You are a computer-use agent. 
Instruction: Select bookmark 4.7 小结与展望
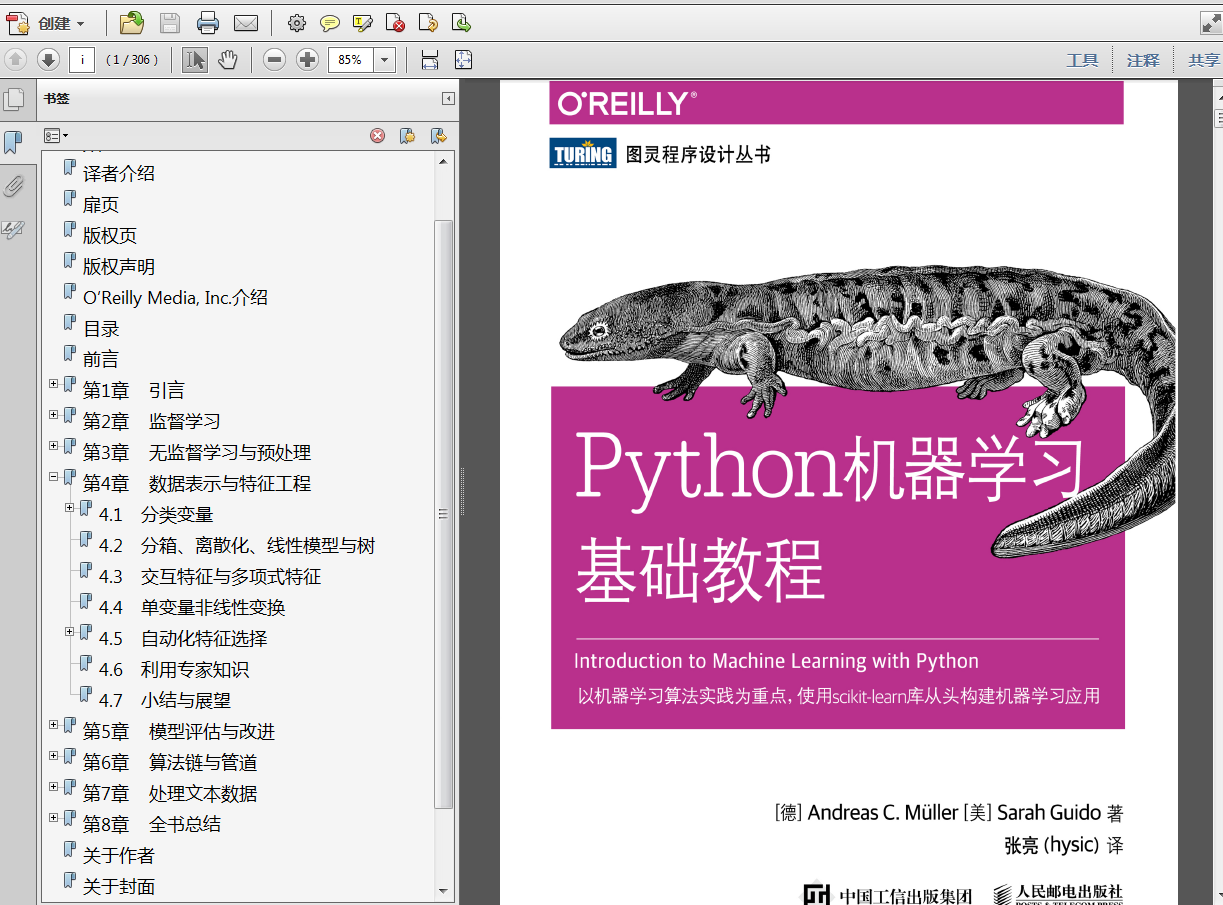click(165, 701)
